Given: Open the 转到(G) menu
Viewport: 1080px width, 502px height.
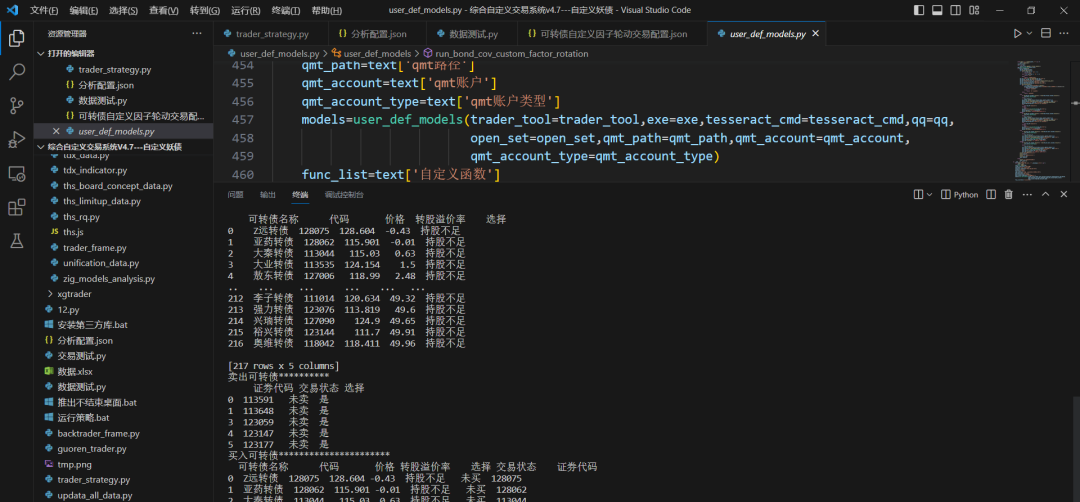Looking at the screenshot, I should point(205,10).
